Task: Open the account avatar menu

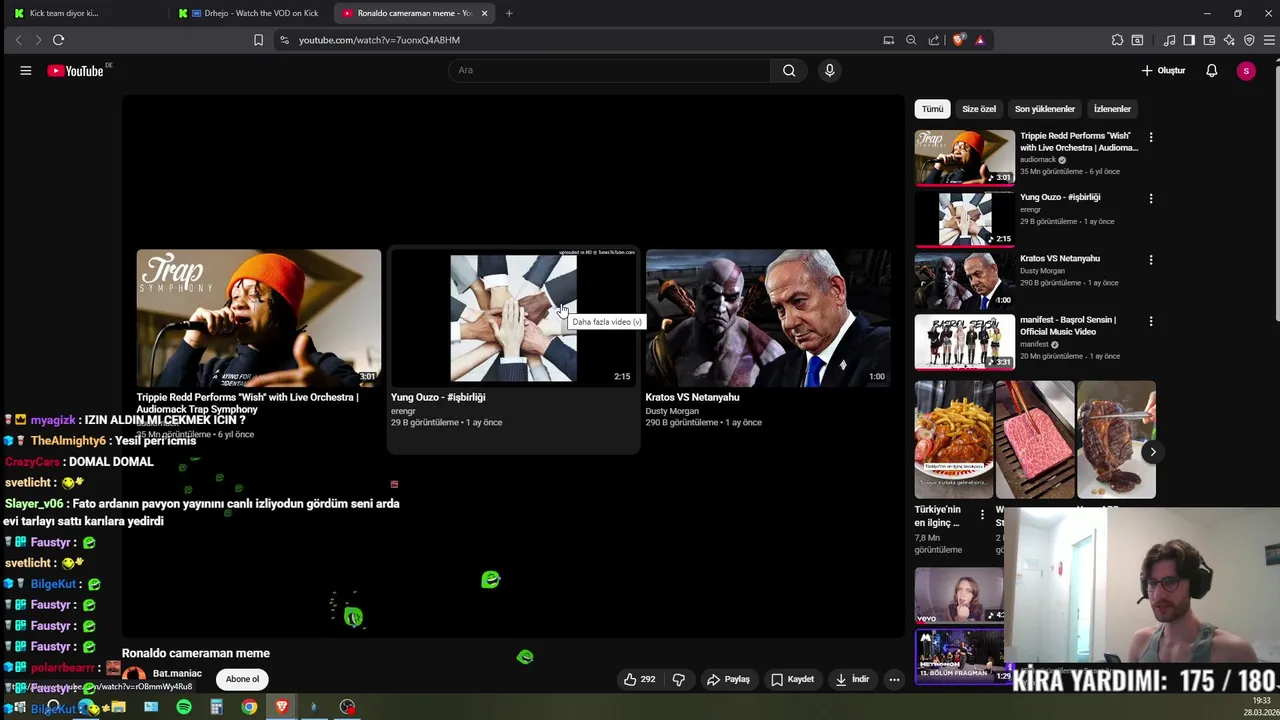Action: coord(1246,70)
